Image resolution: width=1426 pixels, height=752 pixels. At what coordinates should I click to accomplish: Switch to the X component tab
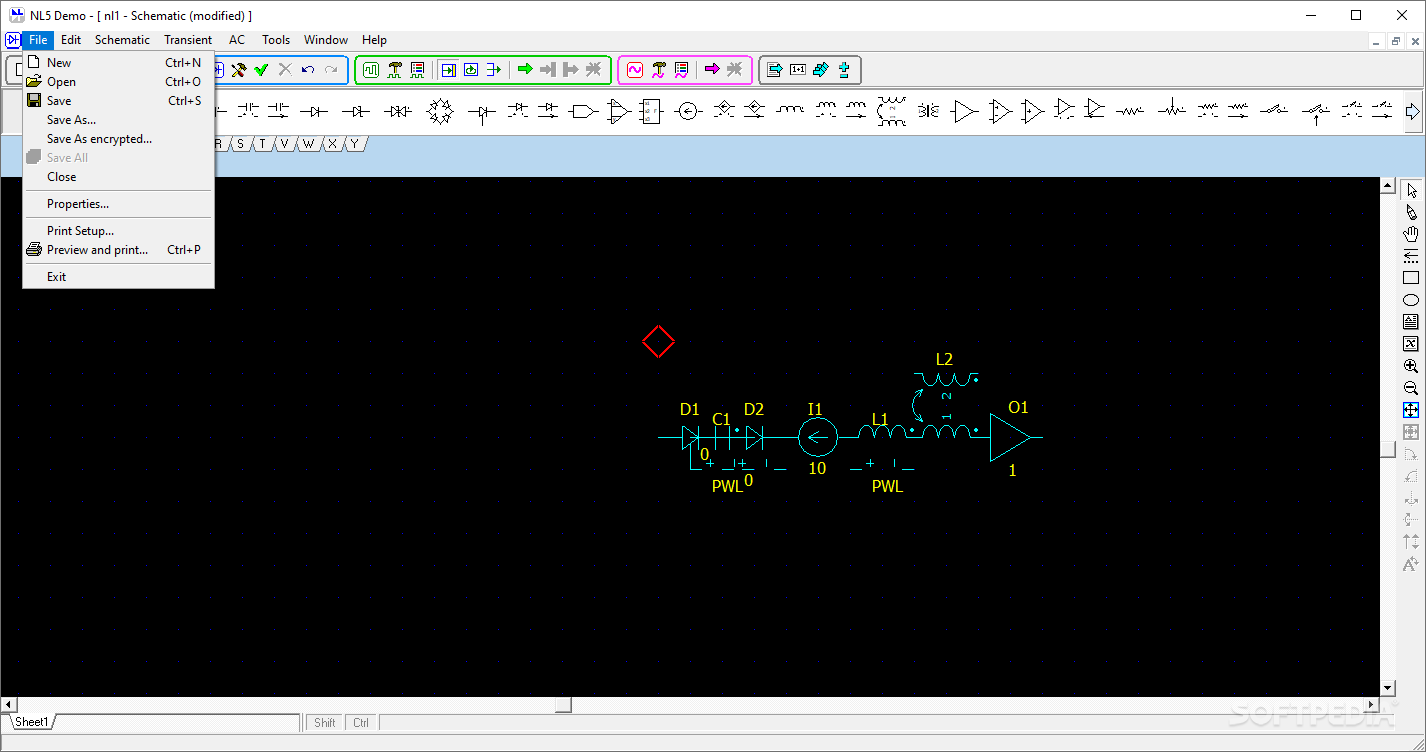332,144
